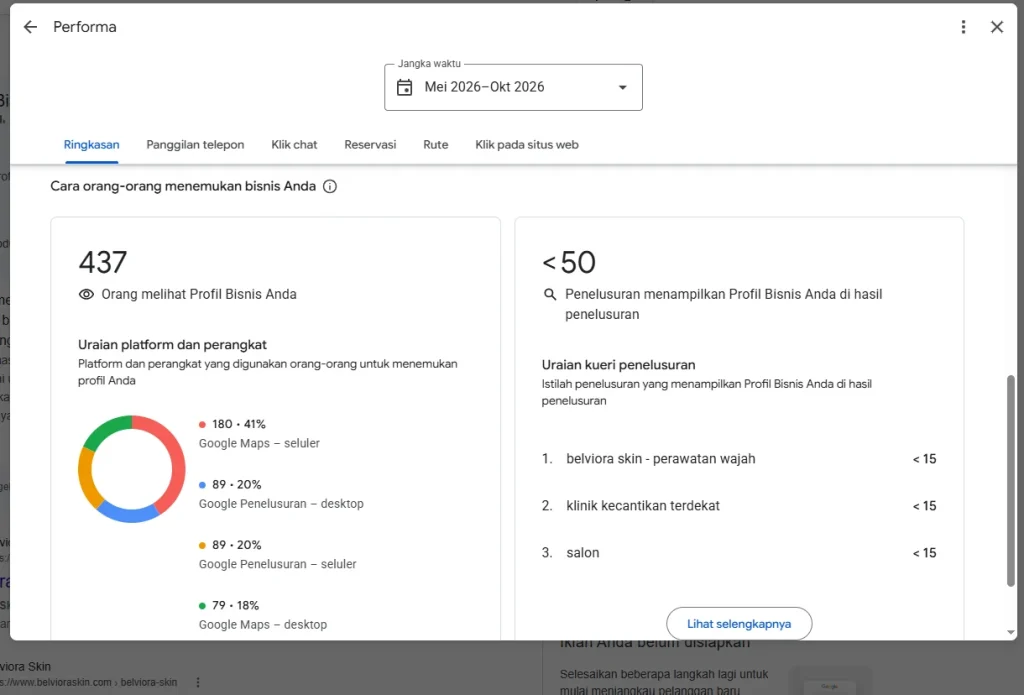Viewport: 1024px width, 695px height.
Task: Expand the Jangka waktu dropdown arrow
Action: (x=622, y=88)
